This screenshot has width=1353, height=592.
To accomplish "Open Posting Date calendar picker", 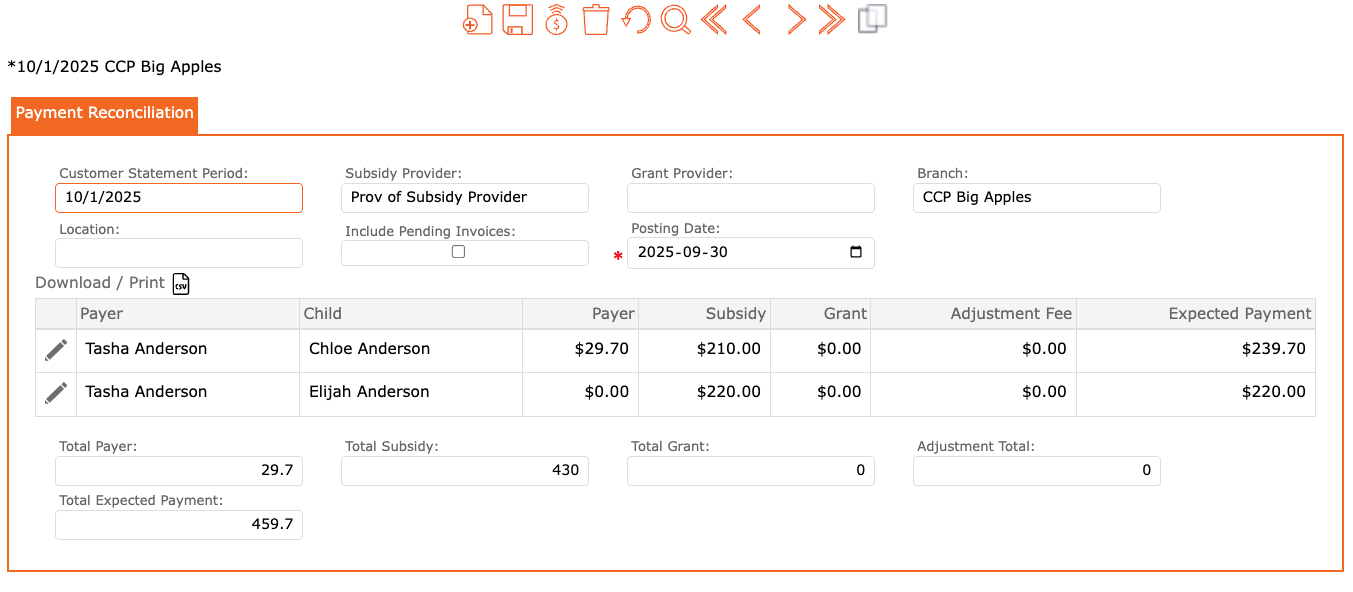I will [855, 253].
